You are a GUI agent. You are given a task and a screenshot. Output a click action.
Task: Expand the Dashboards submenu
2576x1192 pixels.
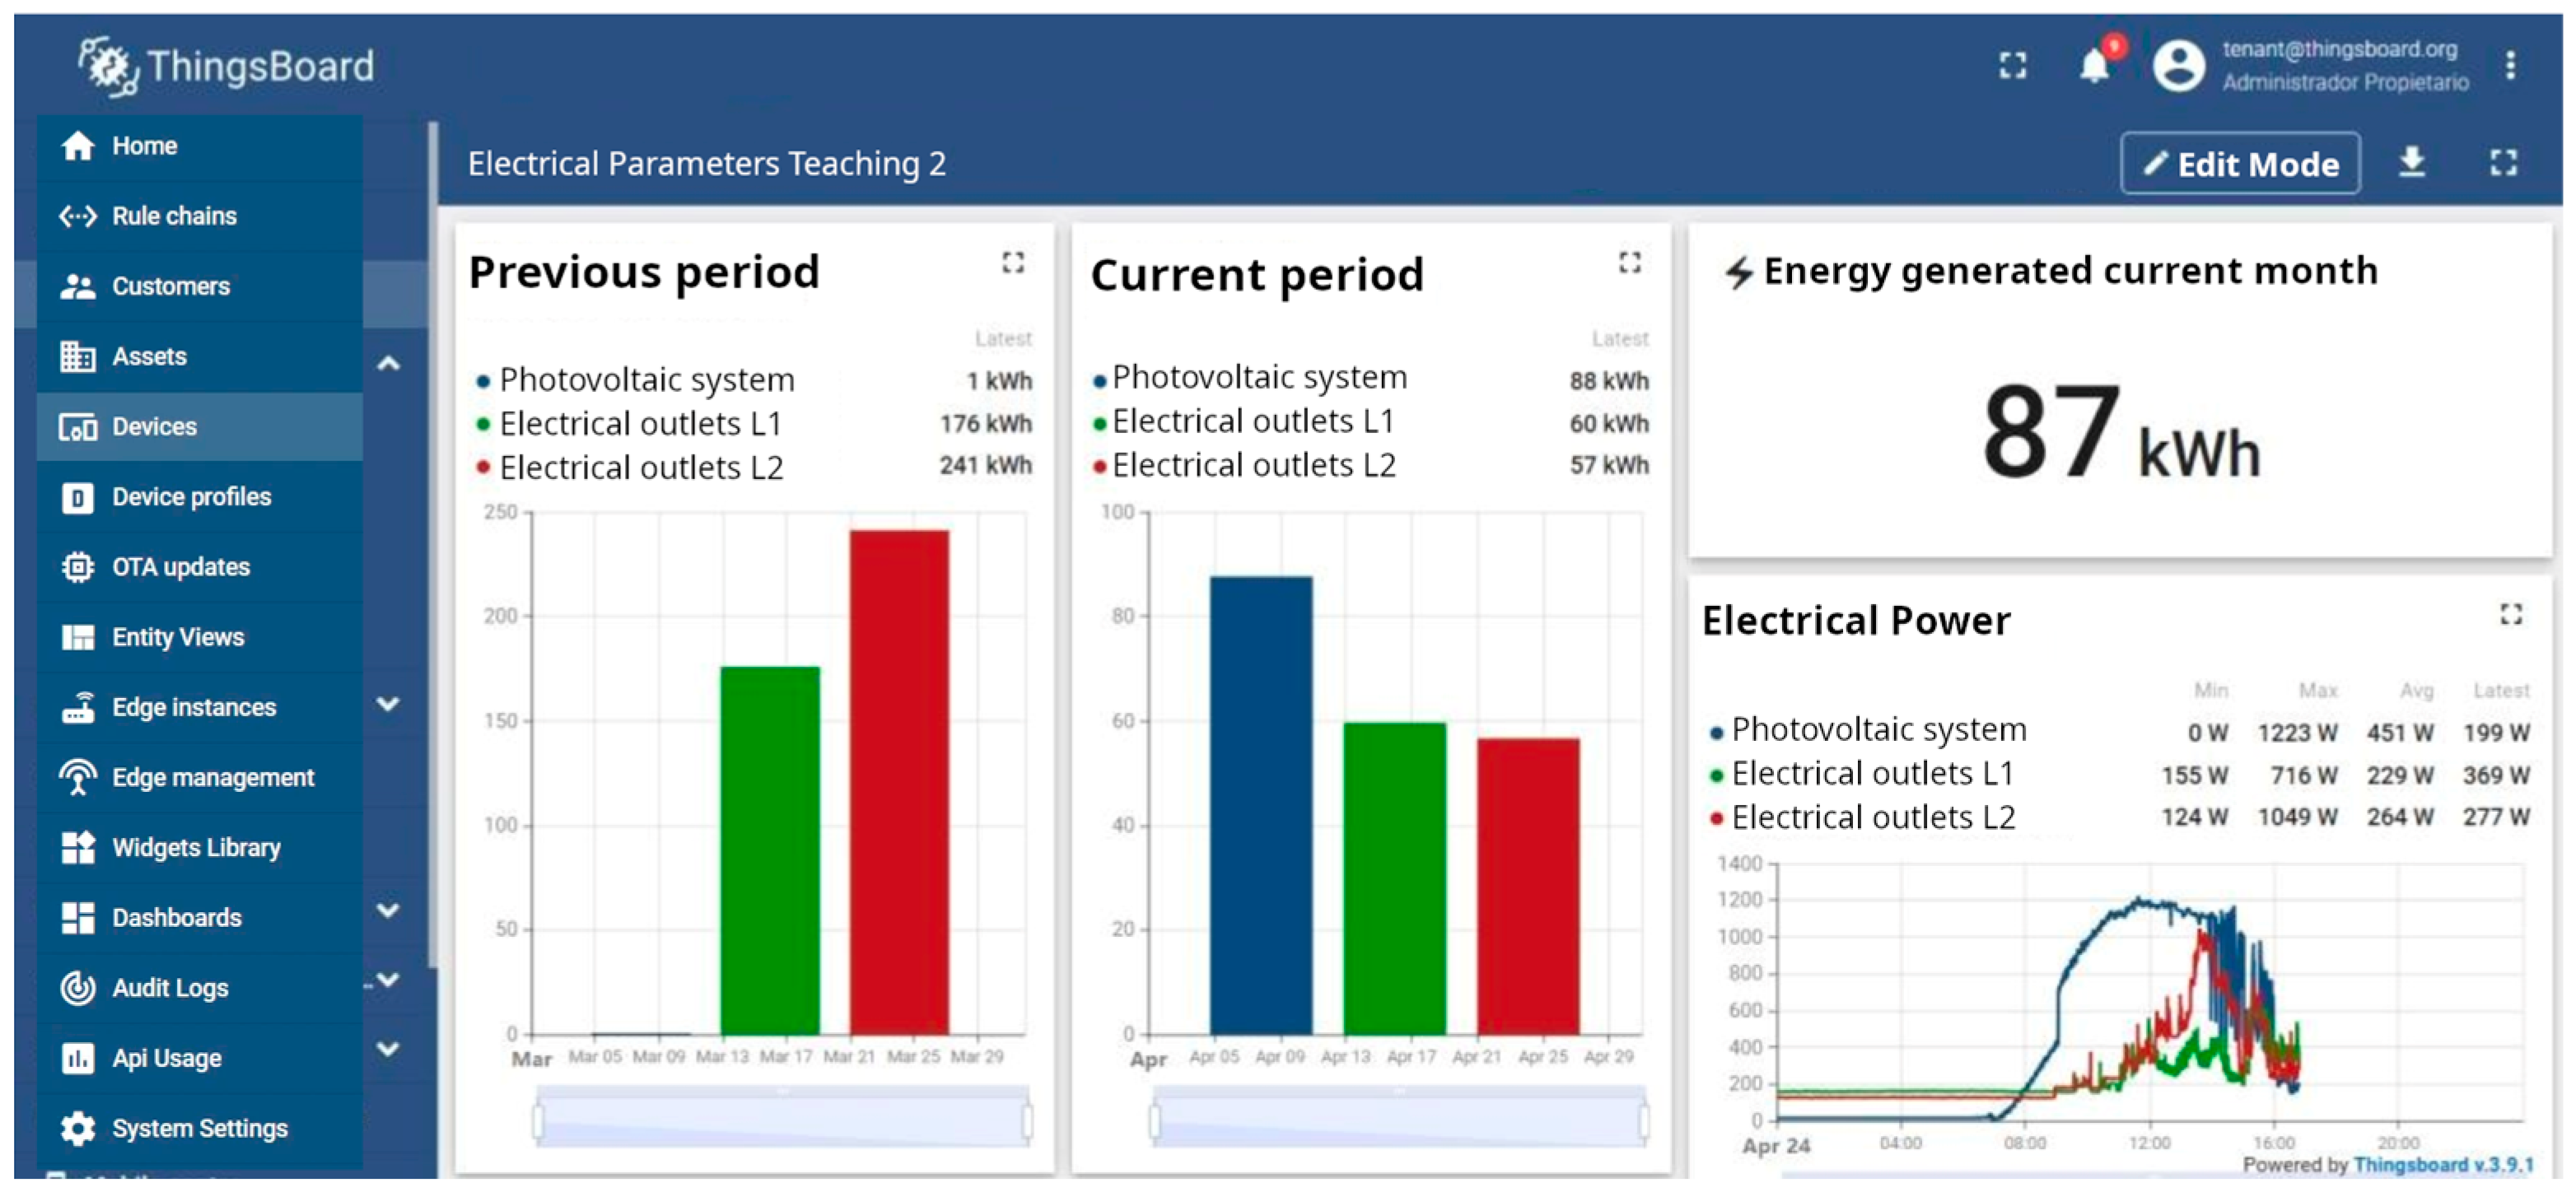[x=388, y=911]
